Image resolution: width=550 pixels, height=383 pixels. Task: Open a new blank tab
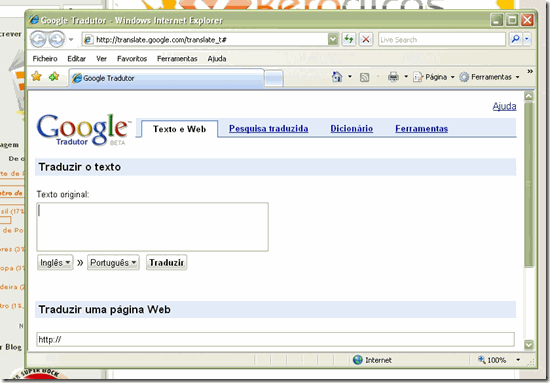click(274, 78)
